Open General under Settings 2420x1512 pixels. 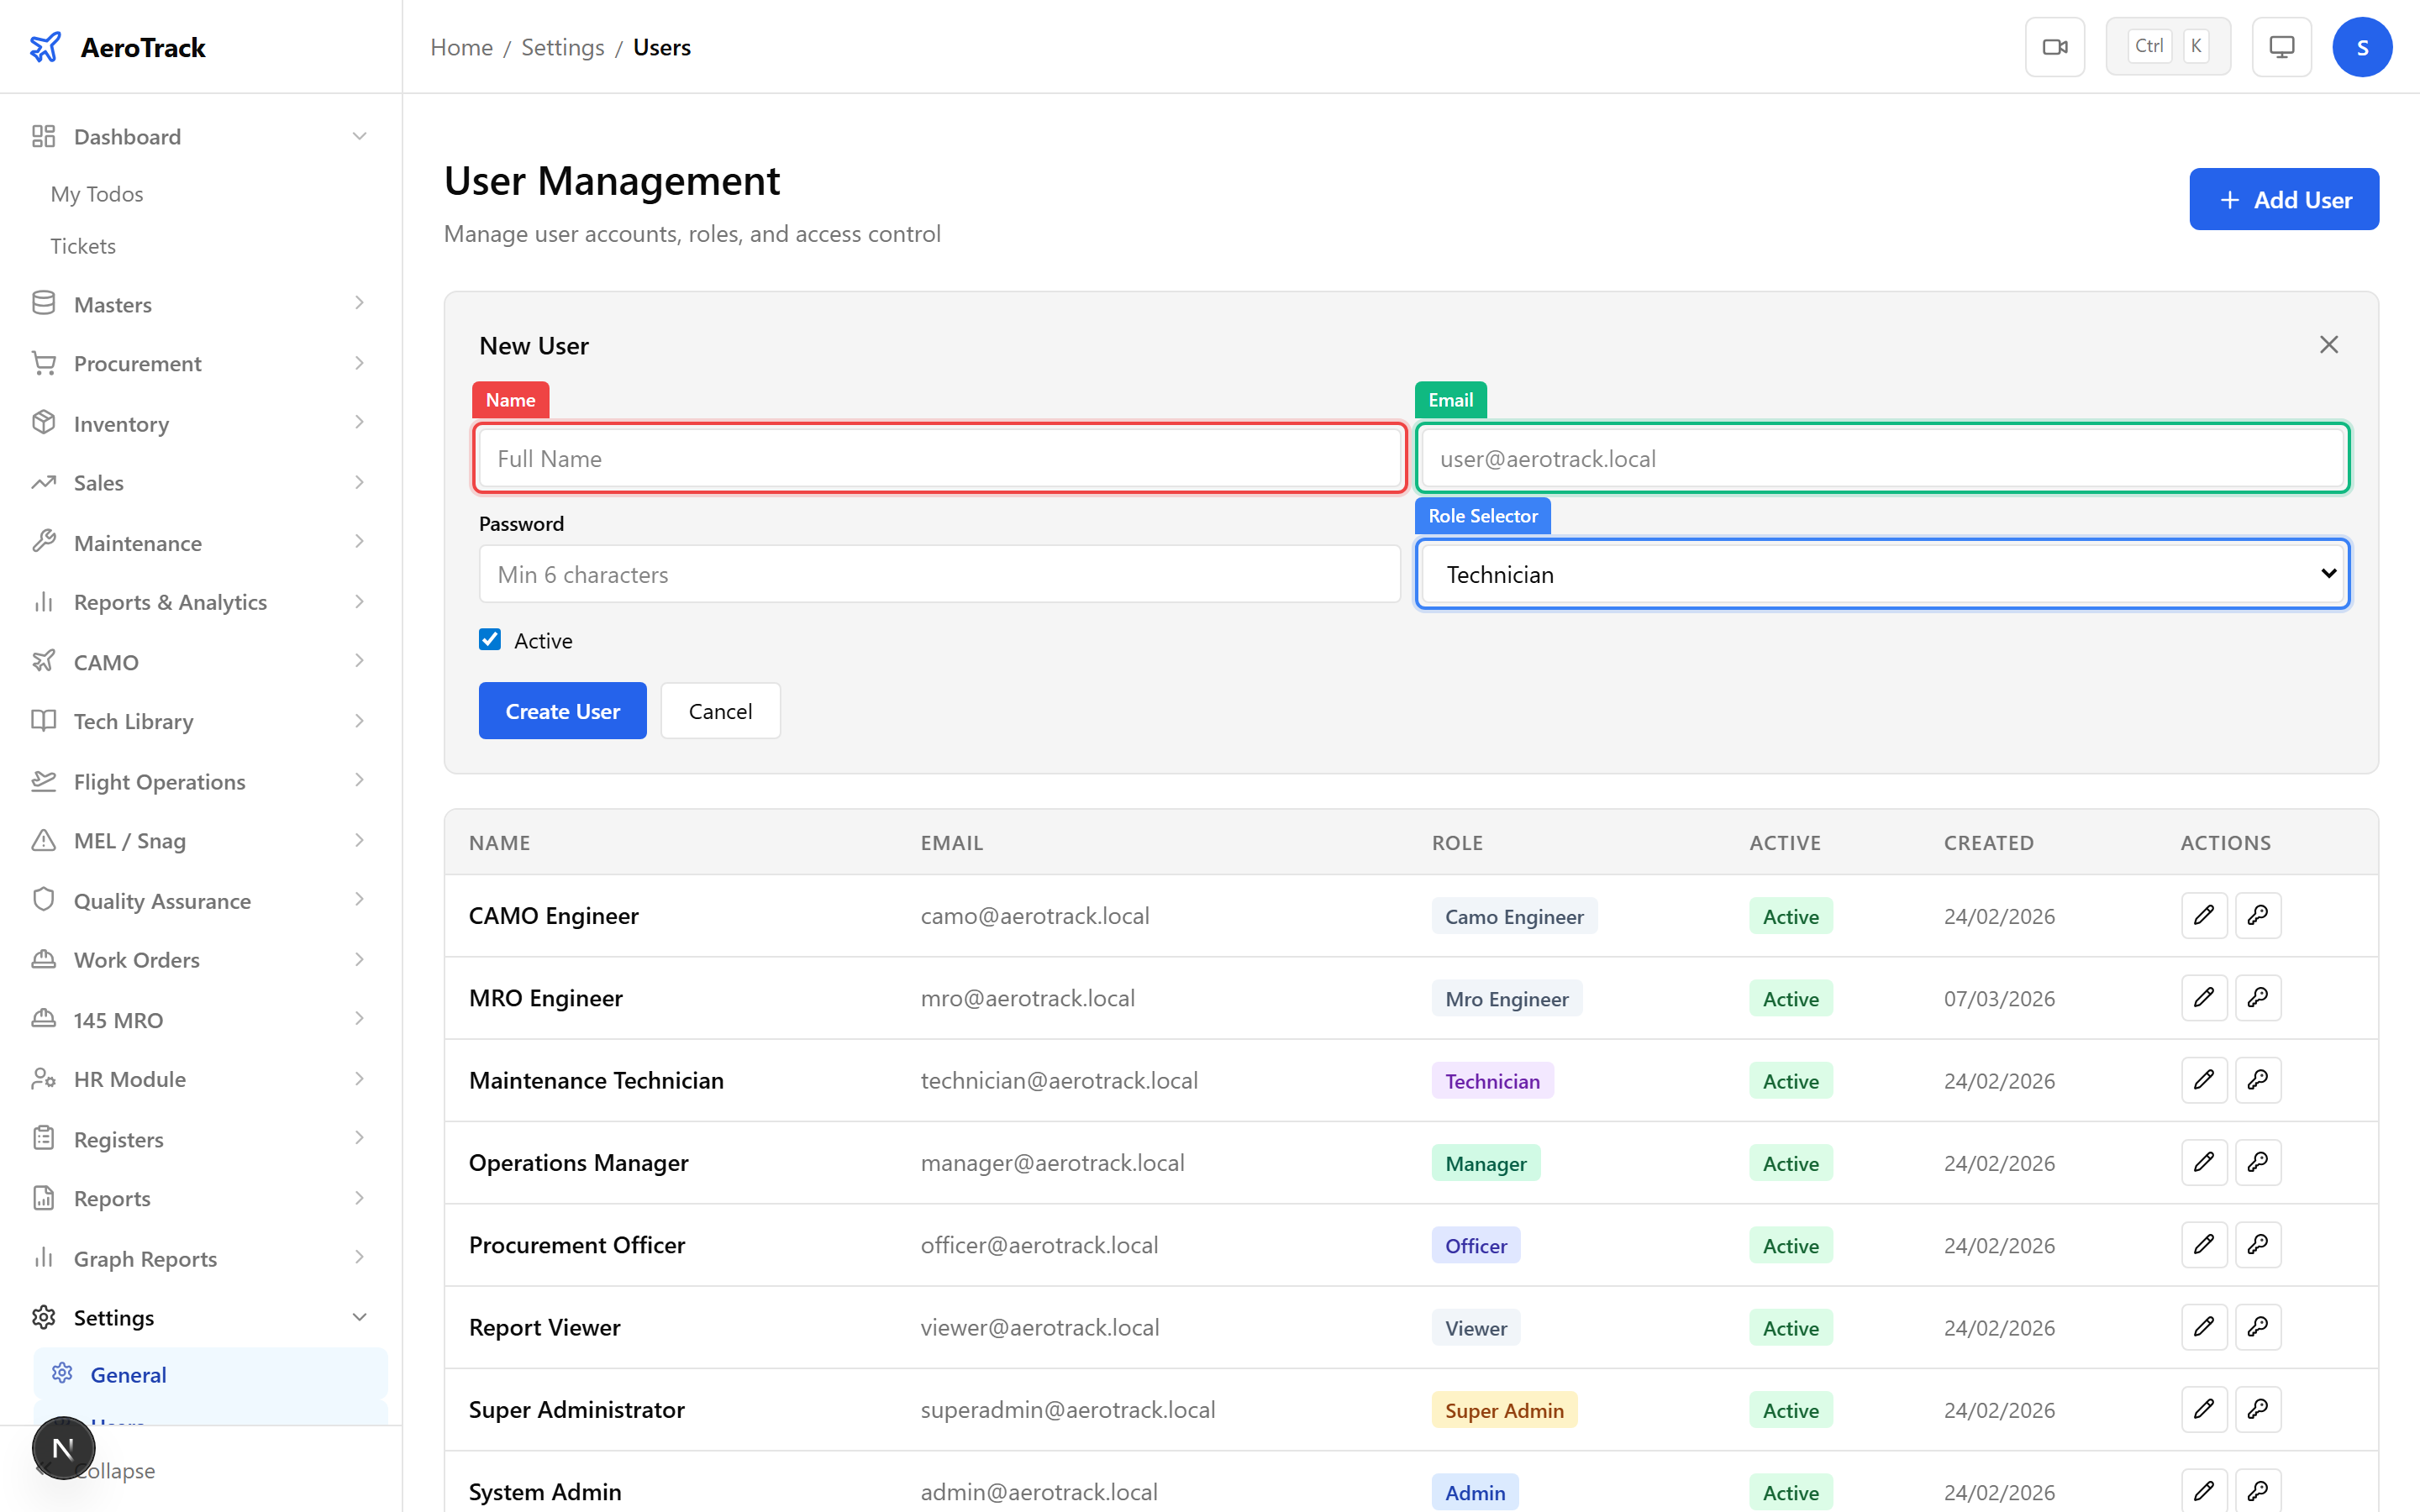(130, 1374)
